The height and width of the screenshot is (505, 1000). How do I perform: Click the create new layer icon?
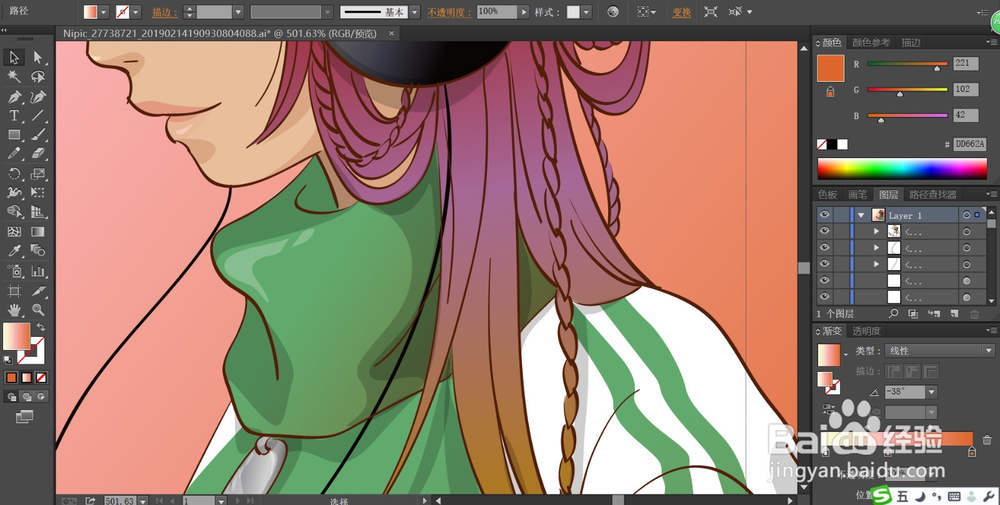click(955, 314)
